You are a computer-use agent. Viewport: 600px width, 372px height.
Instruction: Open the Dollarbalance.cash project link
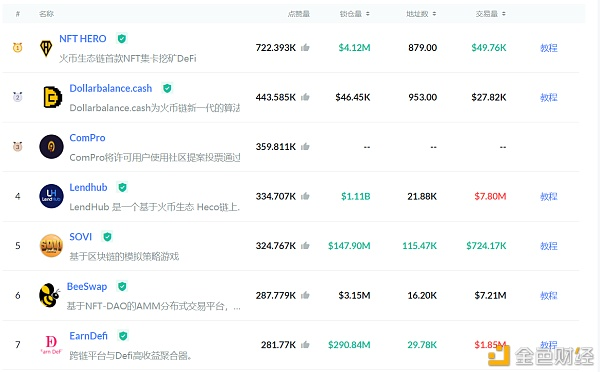[x=111, y=88]
